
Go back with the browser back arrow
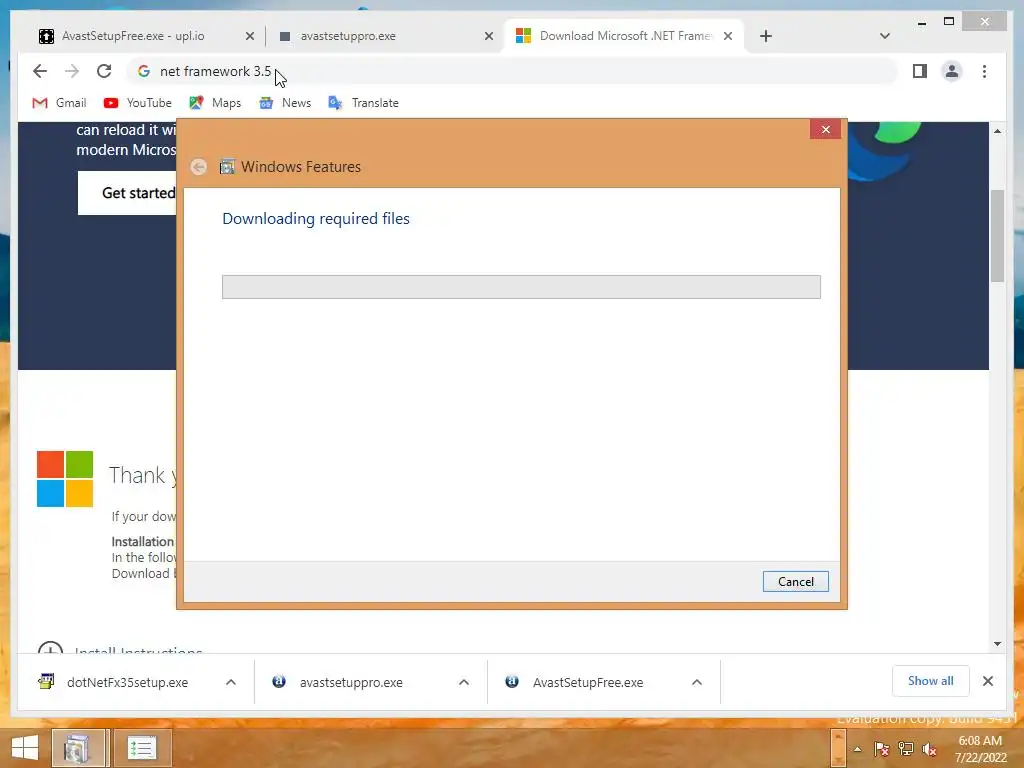click(40, 71)
